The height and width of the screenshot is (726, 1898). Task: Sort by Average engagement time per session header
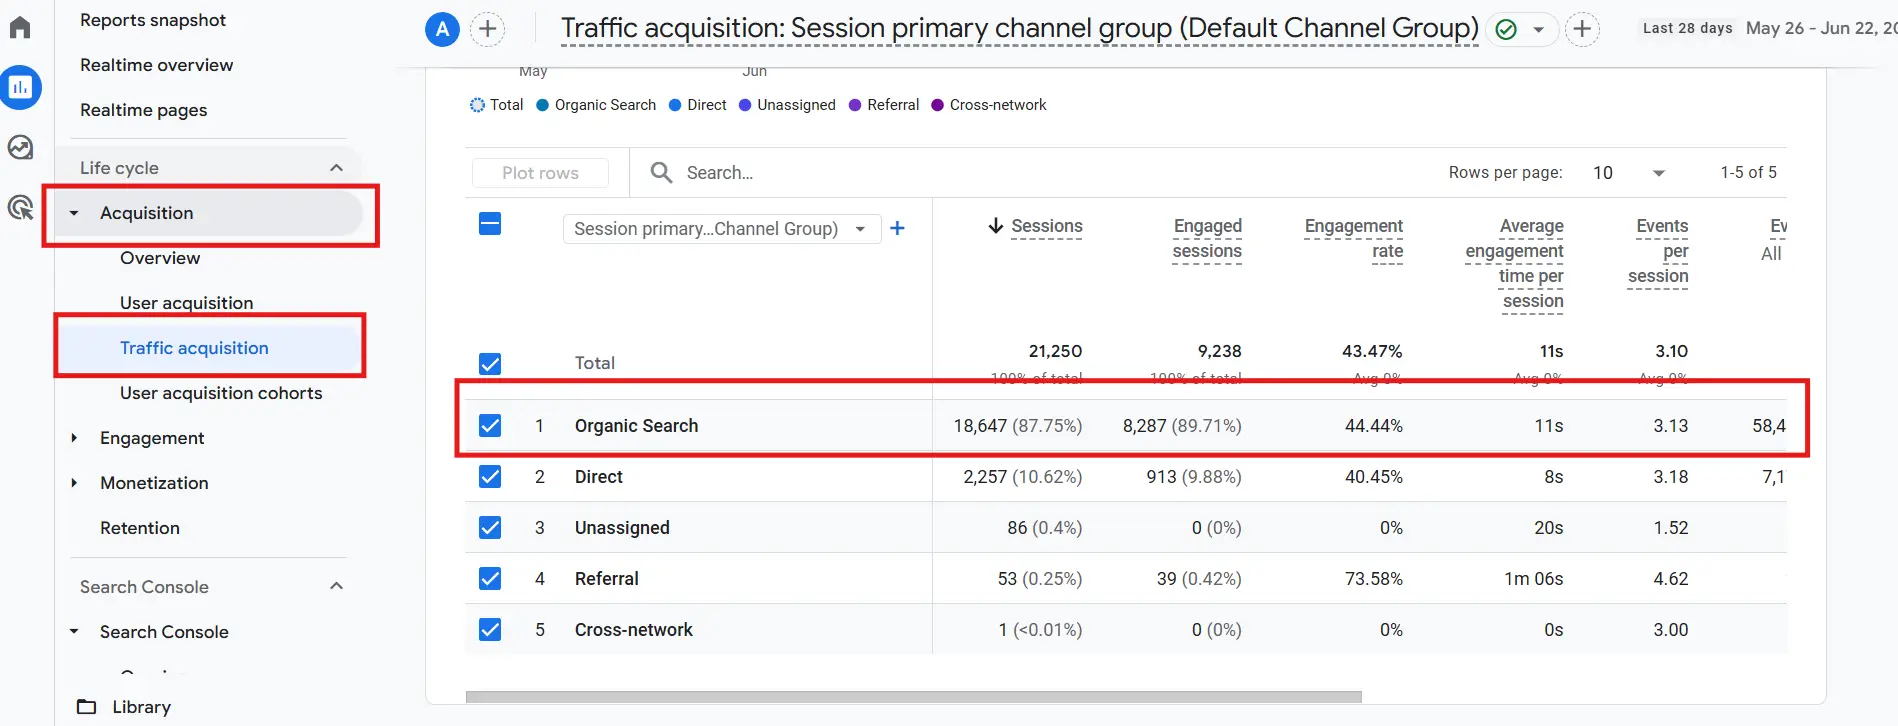[1515, 264]
